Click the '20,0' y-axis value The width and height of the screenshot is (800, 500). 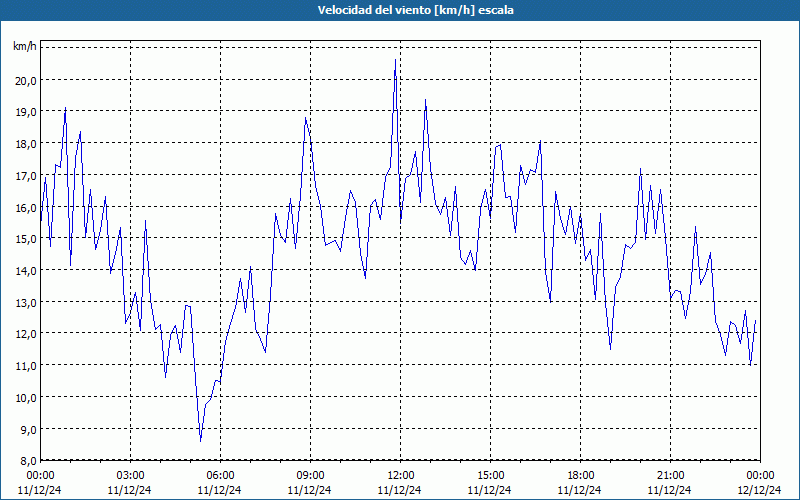pos(28,80)
